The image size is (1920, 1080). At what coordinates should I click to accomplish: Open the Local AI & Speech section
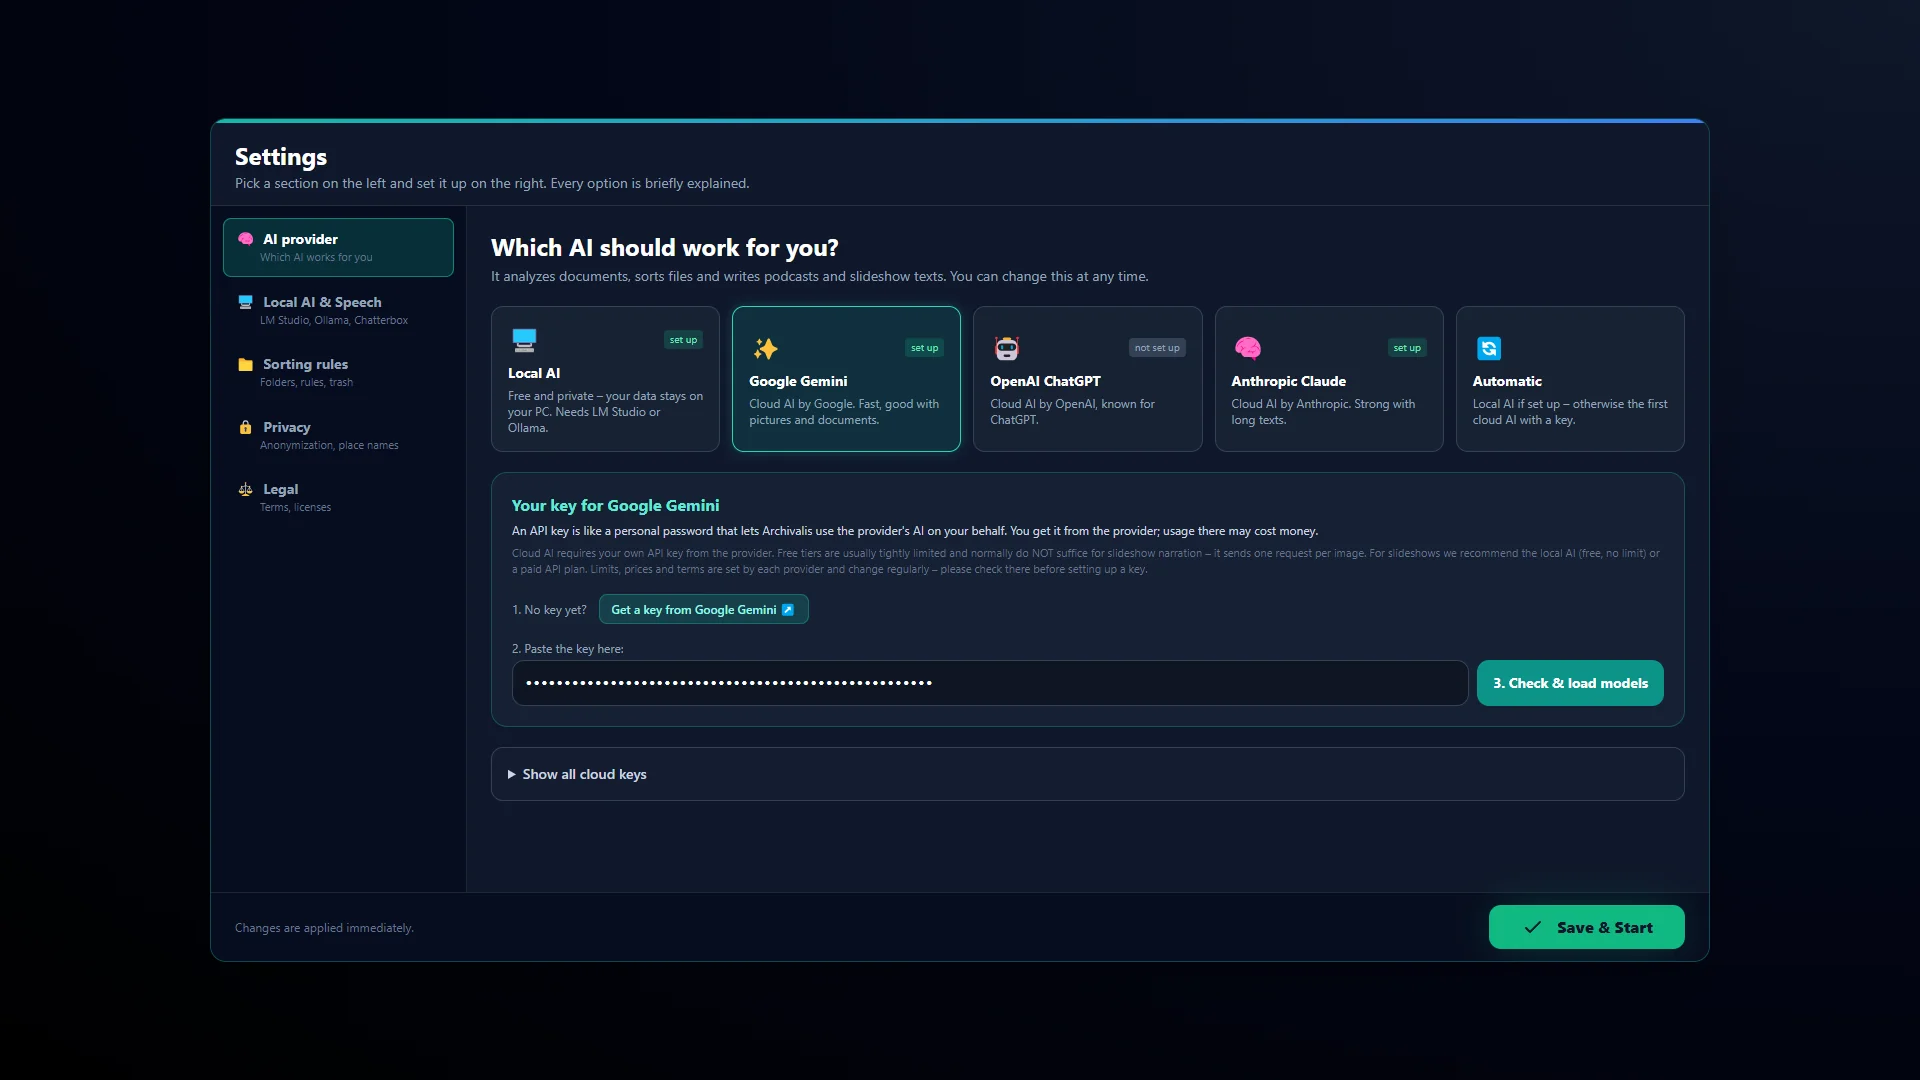[338, 310]
